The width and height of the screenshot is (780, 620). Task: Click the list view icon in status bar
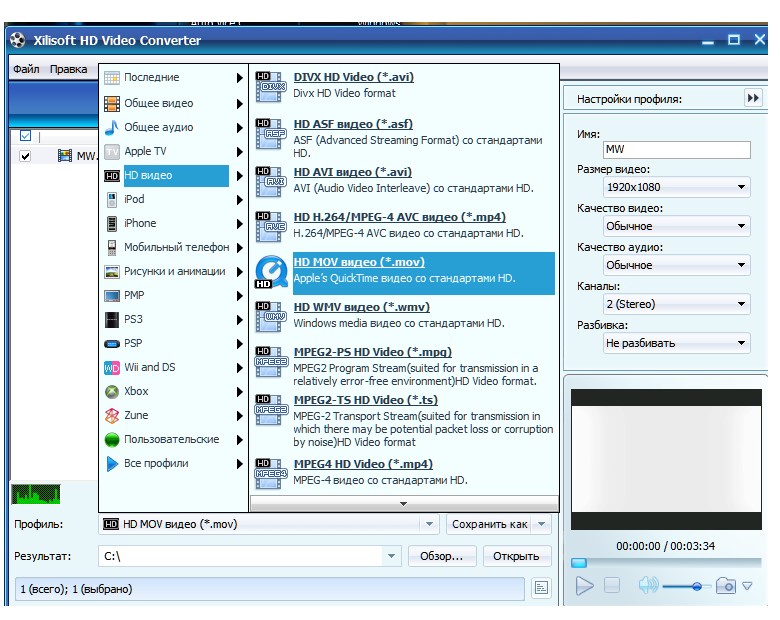click(541, 589)
